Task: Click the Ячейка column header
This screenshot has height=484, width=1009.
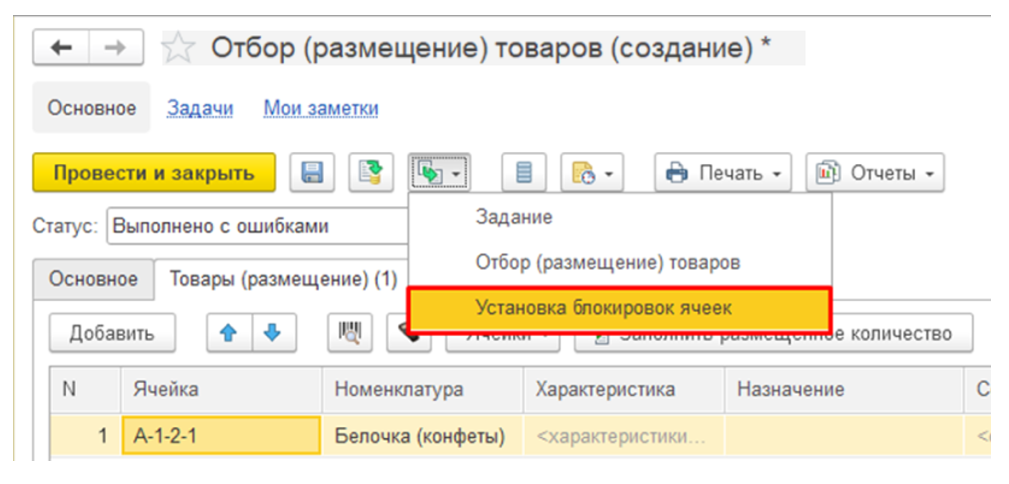Action: (x=221, y=389)
